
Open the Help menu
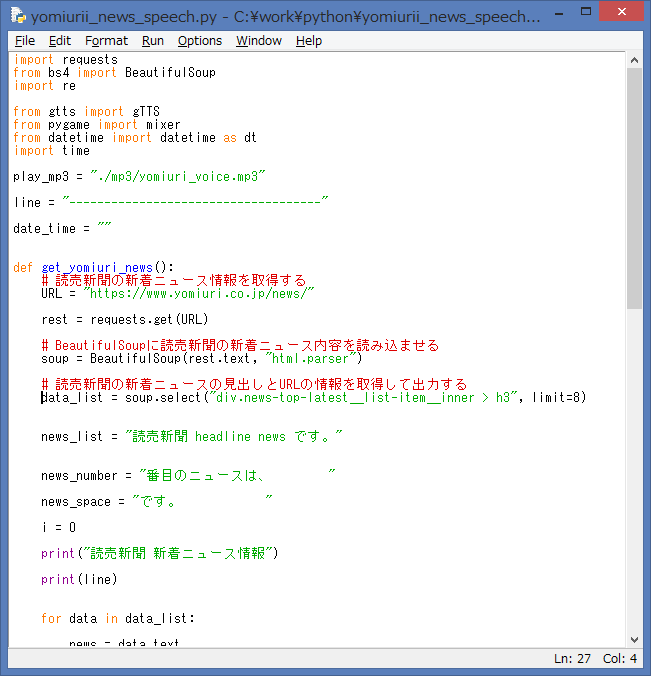tap(309, 41)
